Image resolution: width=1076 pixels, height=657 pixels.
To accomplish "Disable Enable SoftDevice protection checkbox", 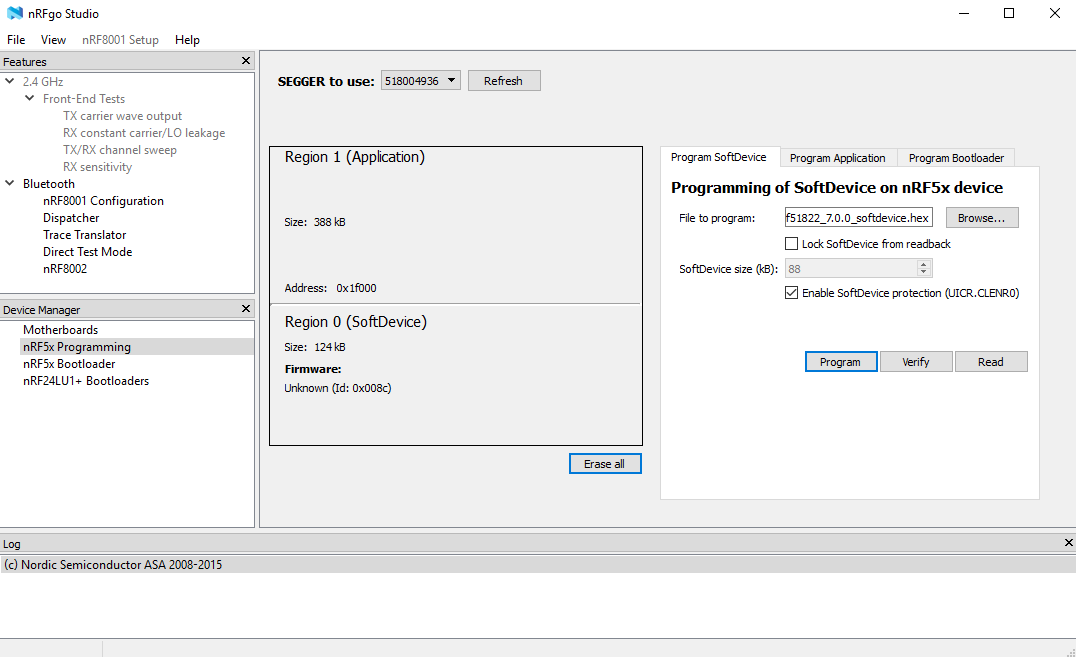I will pos(791,293).
